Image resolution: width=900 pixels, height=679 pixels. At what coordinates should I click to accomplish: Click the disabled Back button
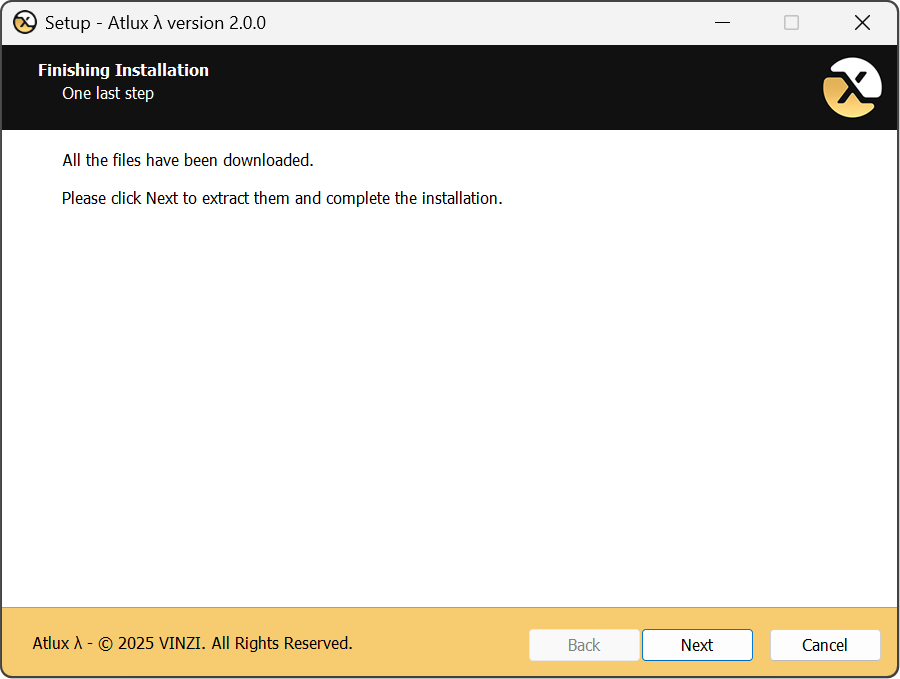(584, 645)
